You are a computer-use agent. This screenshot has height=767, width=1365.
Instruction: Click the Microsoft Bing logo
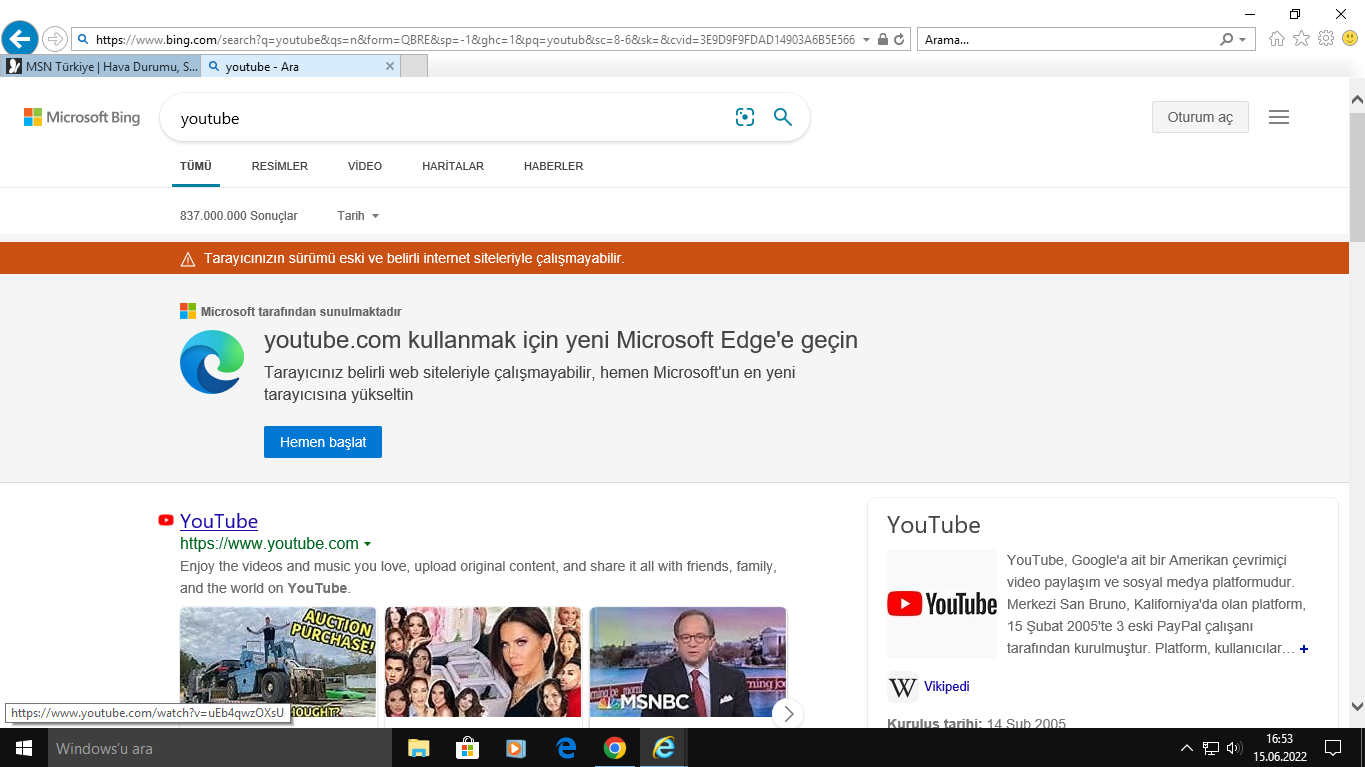click(x=82, y=118)
